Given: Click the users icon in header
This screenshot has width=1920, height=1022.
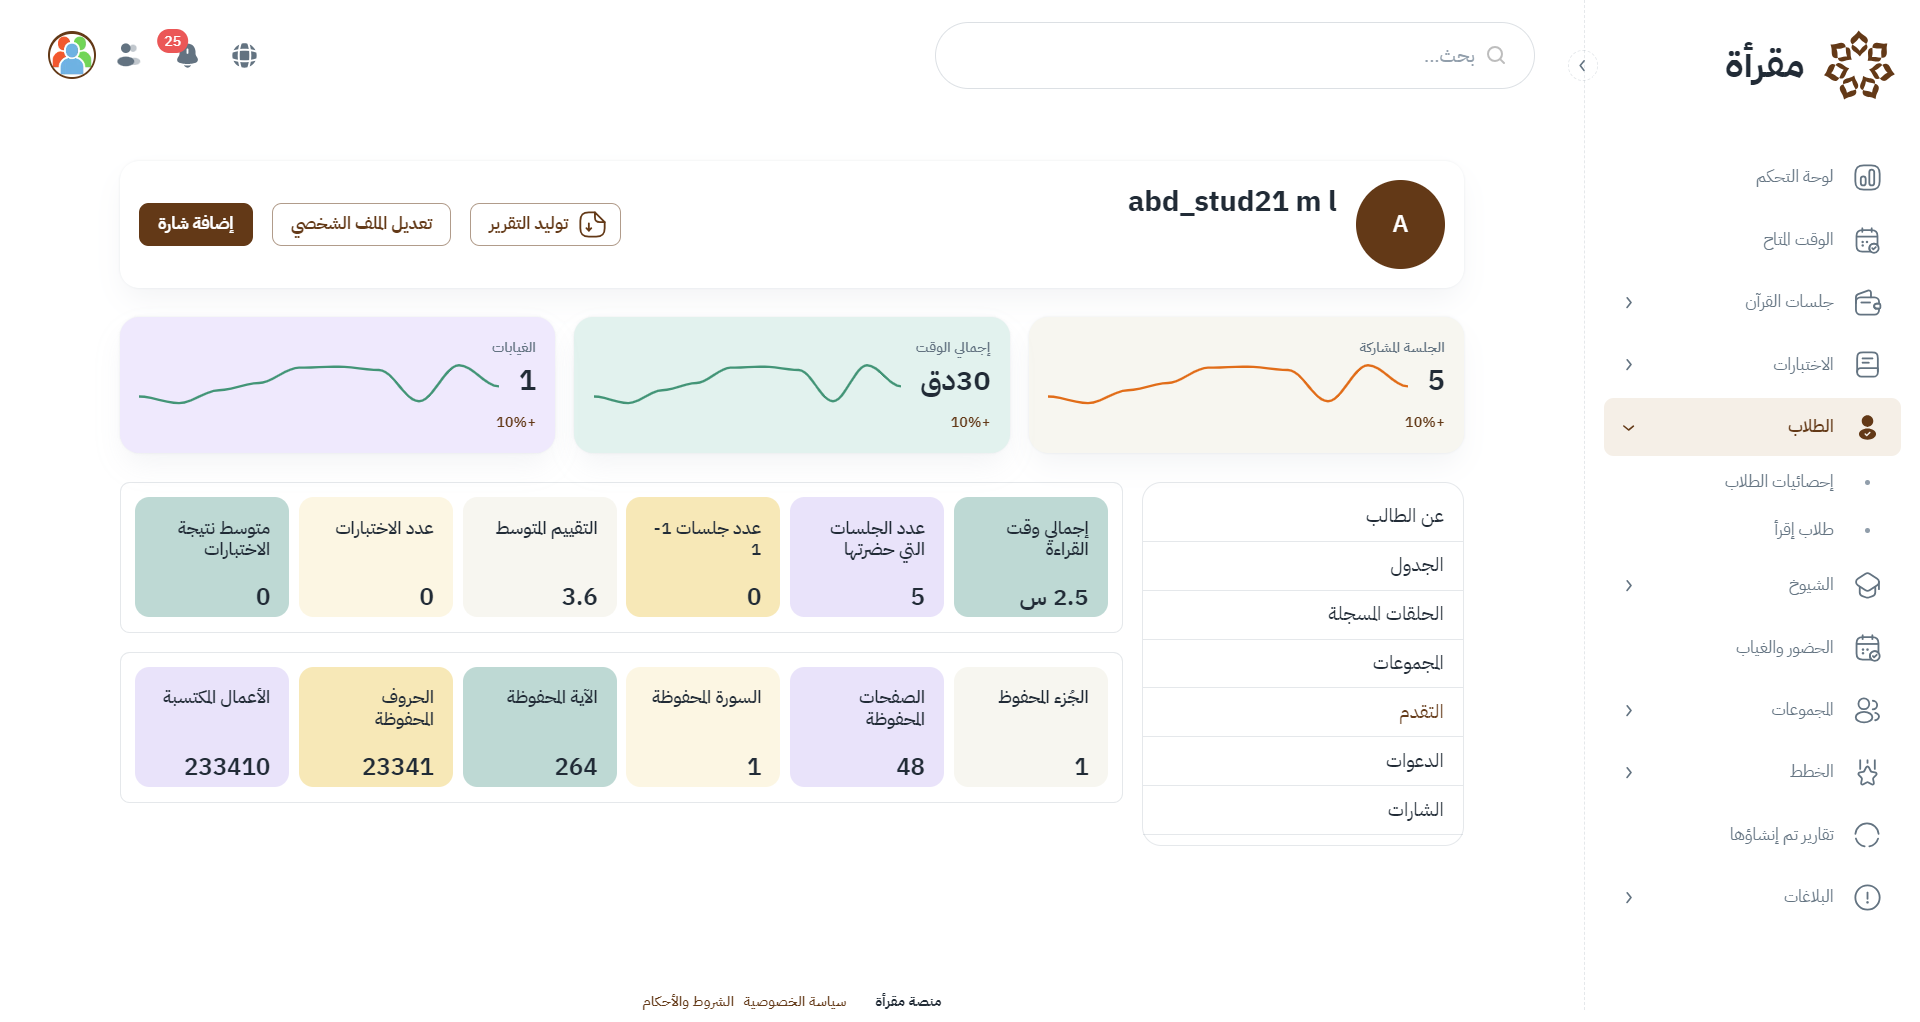Looking at the screenshot, I should (x=129, y=55).
